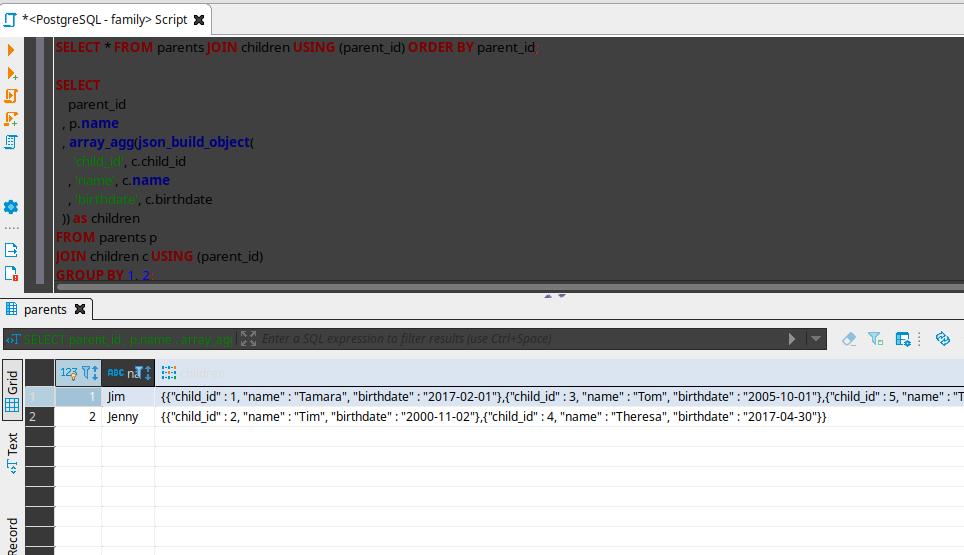
Task: Open the execution log panel icon
Action: tap(11, 274)
